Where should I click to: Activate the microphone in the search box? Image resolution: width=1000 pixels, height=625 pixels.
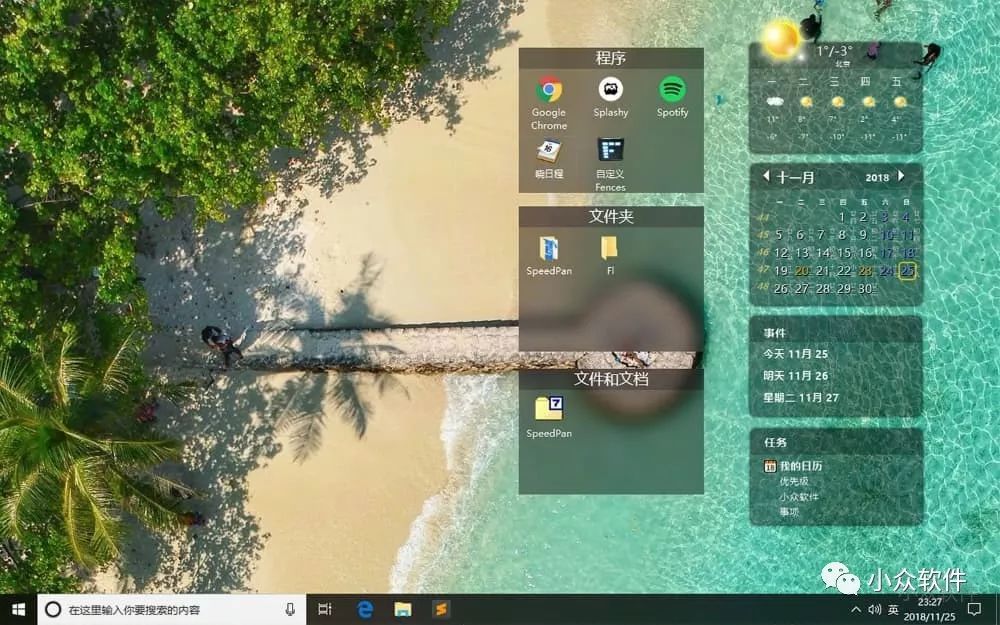pos(290,610)
